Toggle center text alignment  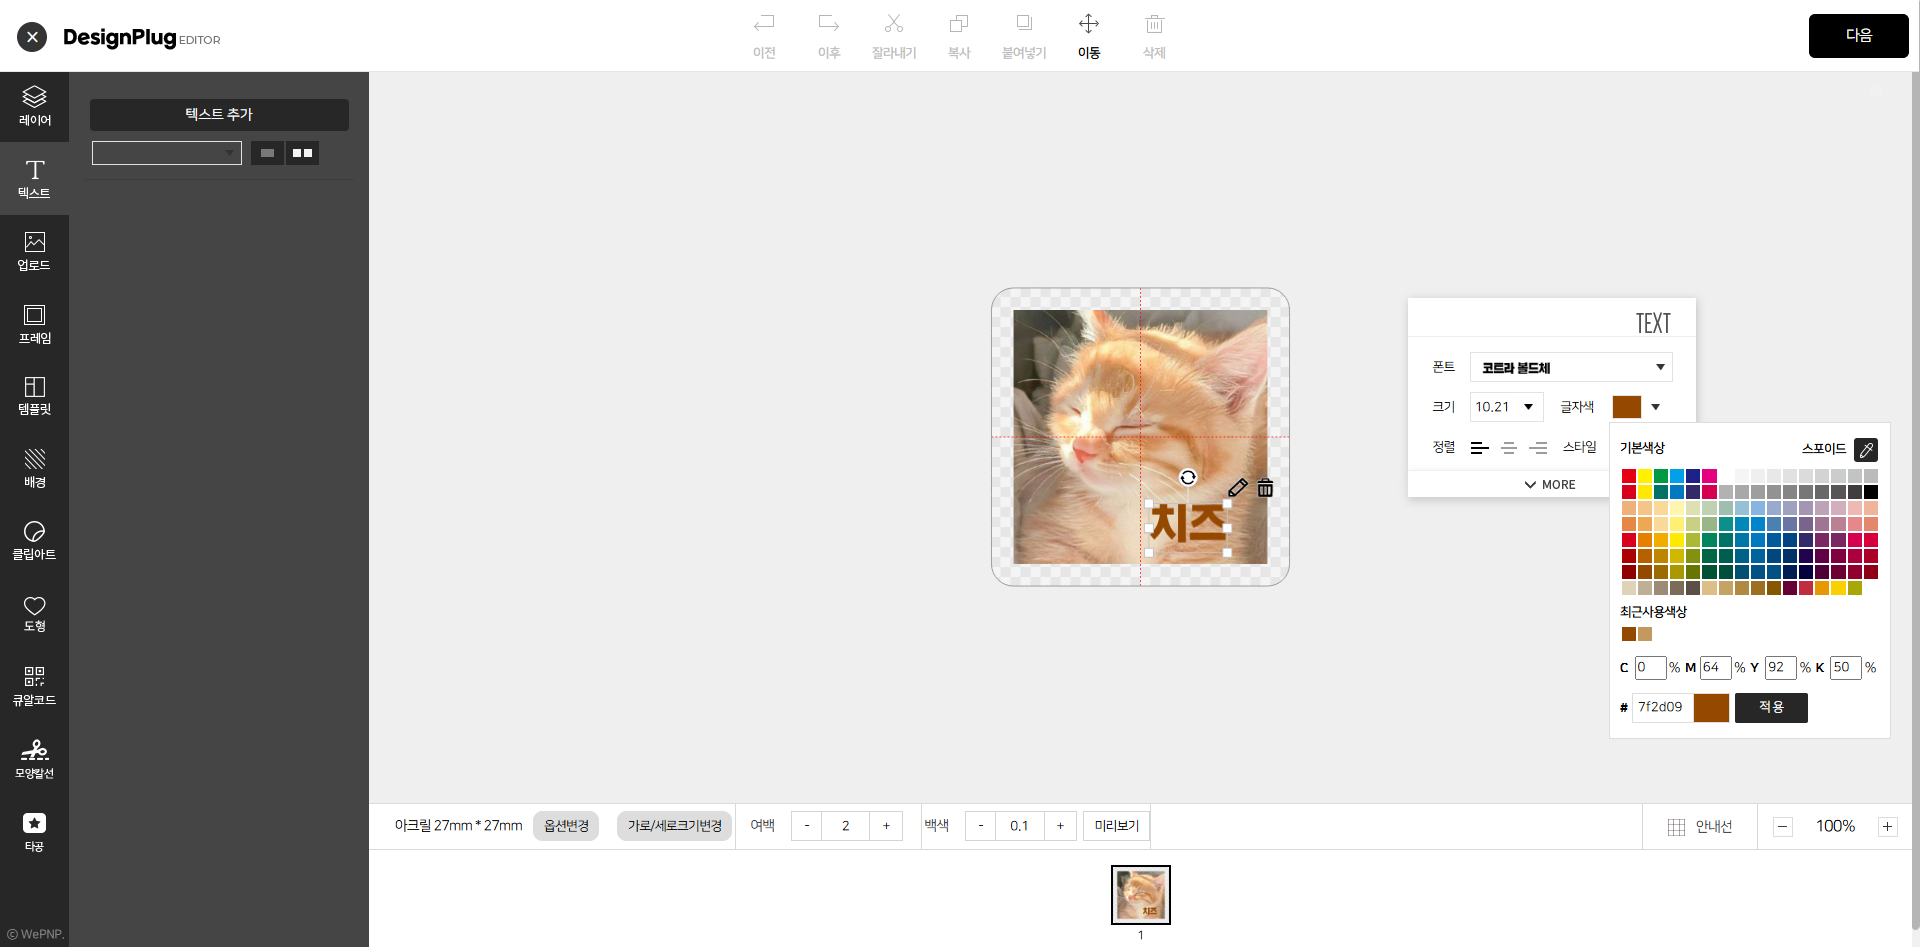[1509, 448]
